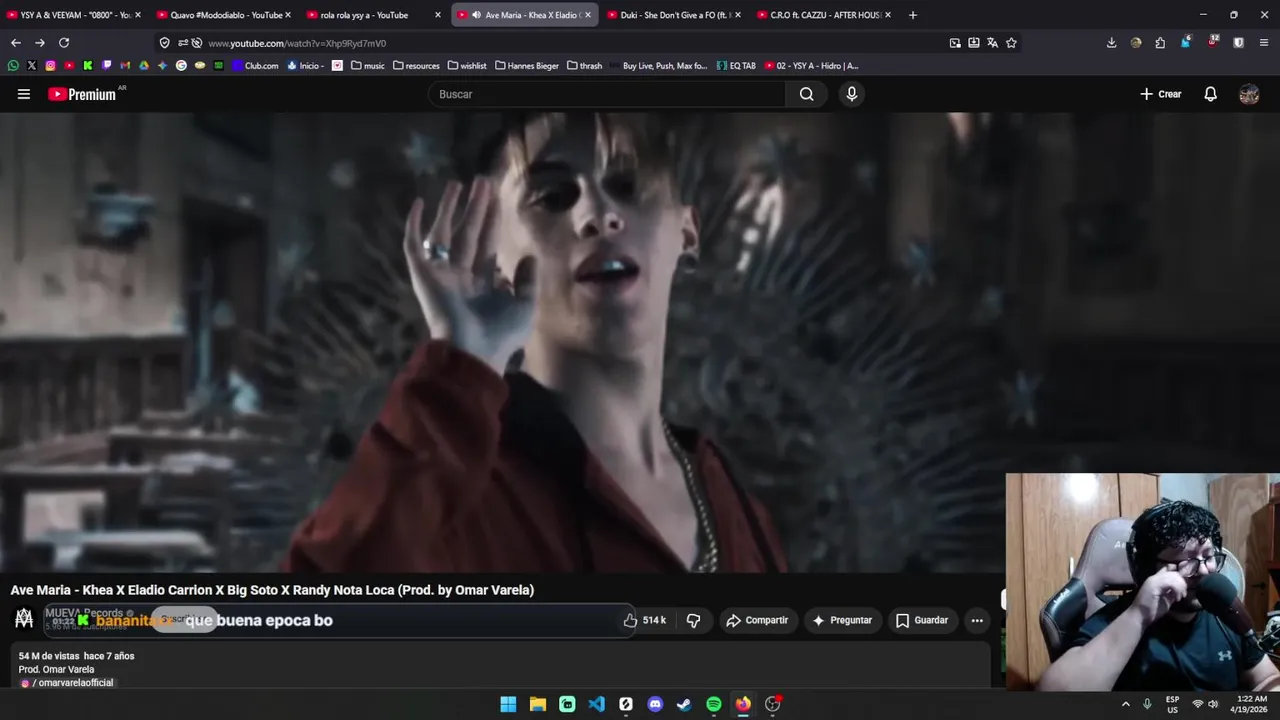Viewport: 1280px width, 720px height.
Task: Open the Club.com bookmark
Action: [255, 66]
